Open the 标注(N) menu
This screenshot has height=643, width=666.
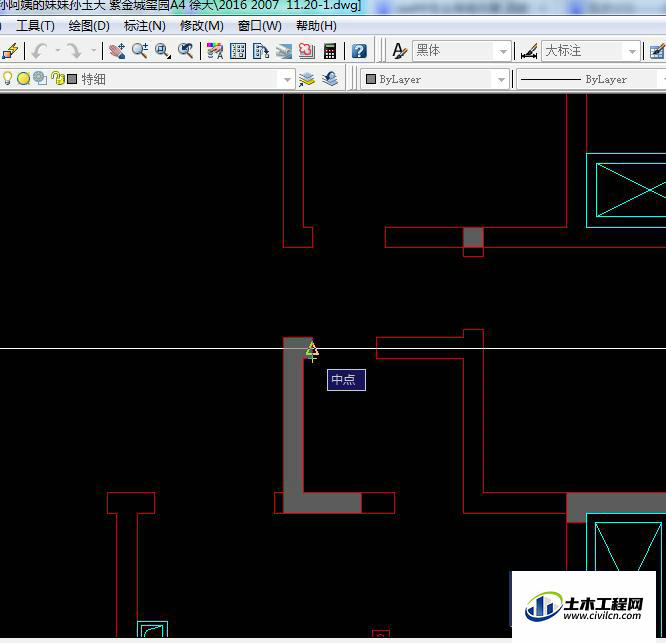[x=145, y=26]
